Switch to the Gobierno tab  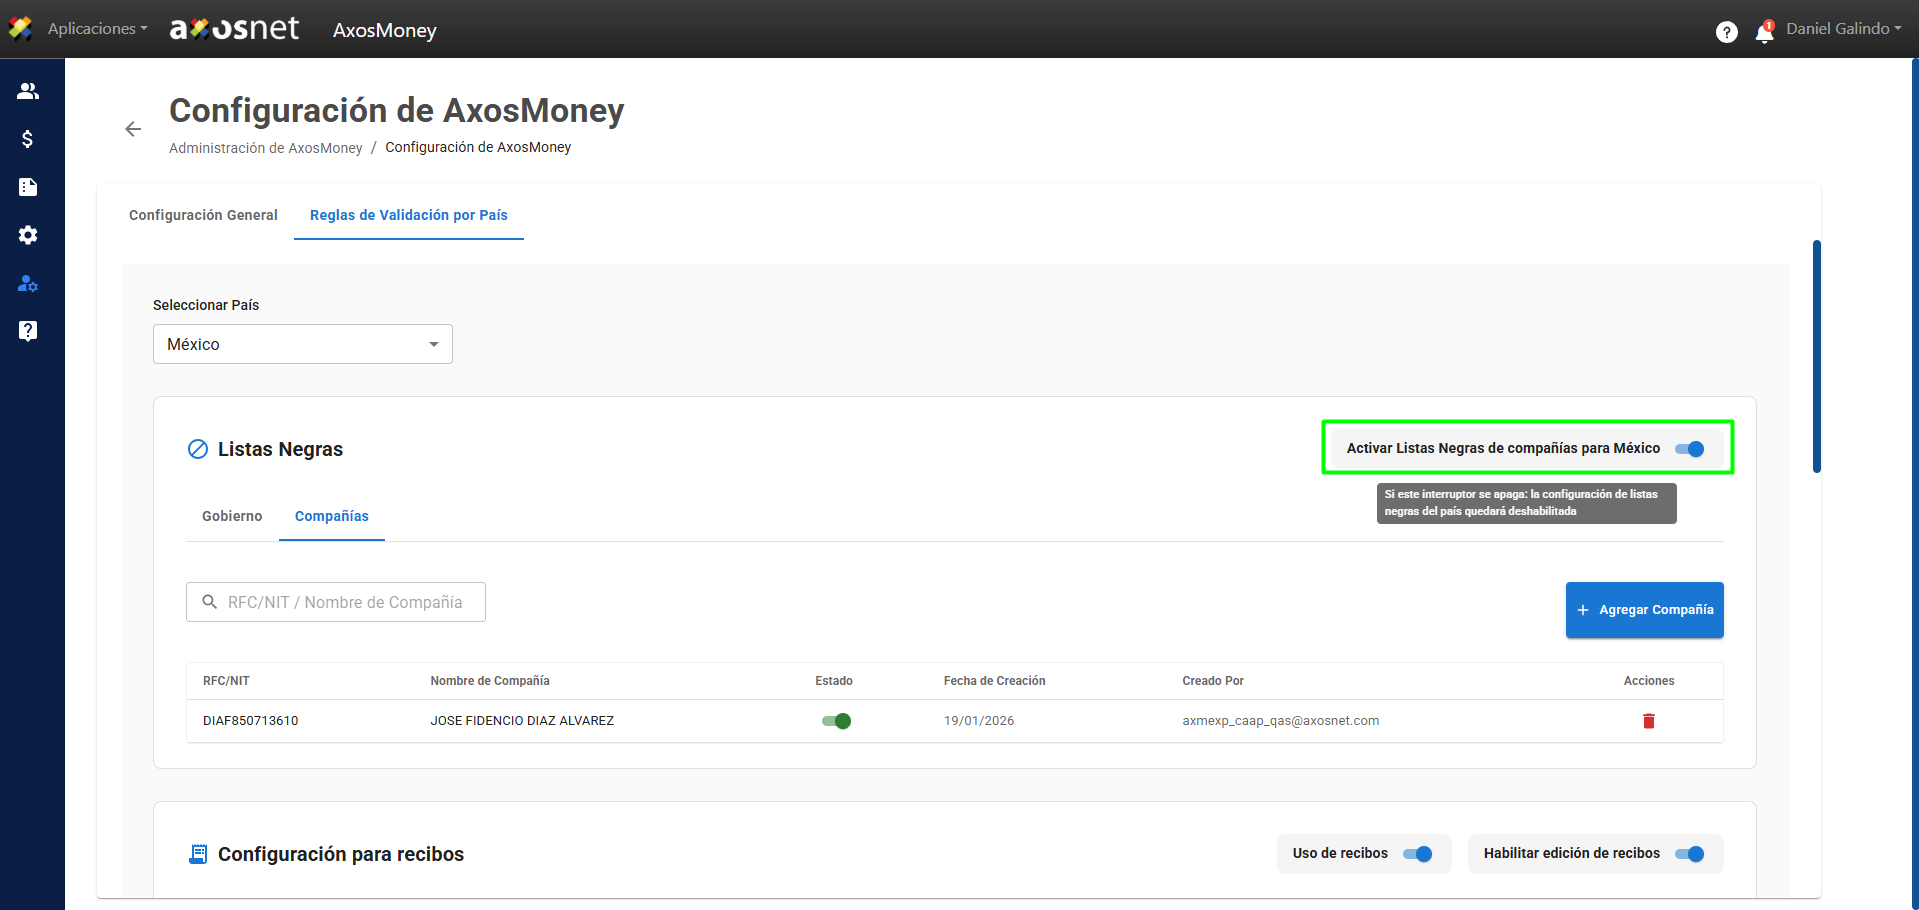click(x=232, y=516)
